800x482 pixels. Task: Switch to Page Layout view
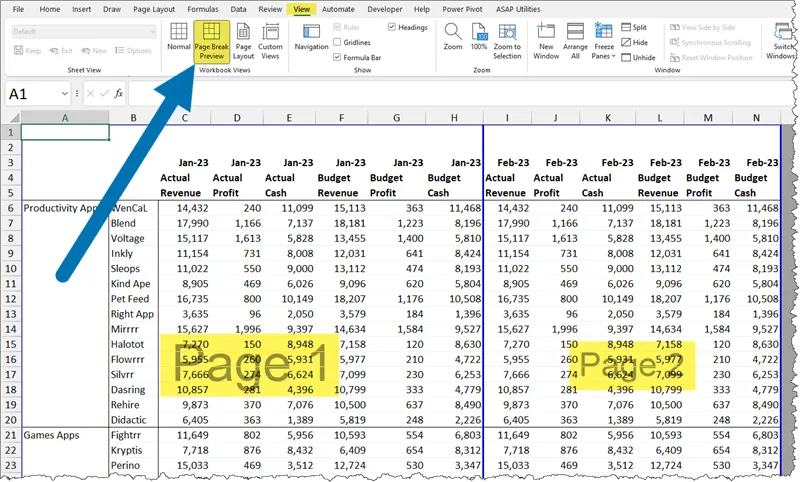point(243,41)
